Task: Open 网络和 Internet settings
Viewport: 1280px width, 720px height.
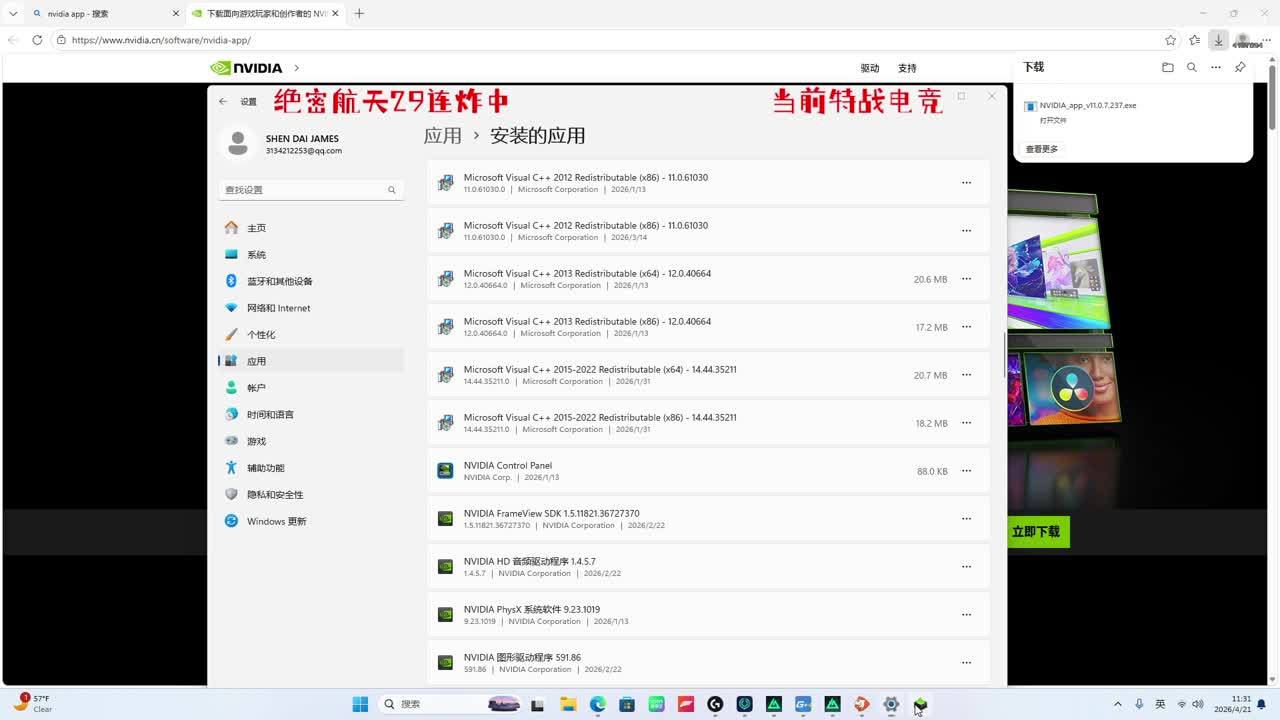Action: [311, 308]
